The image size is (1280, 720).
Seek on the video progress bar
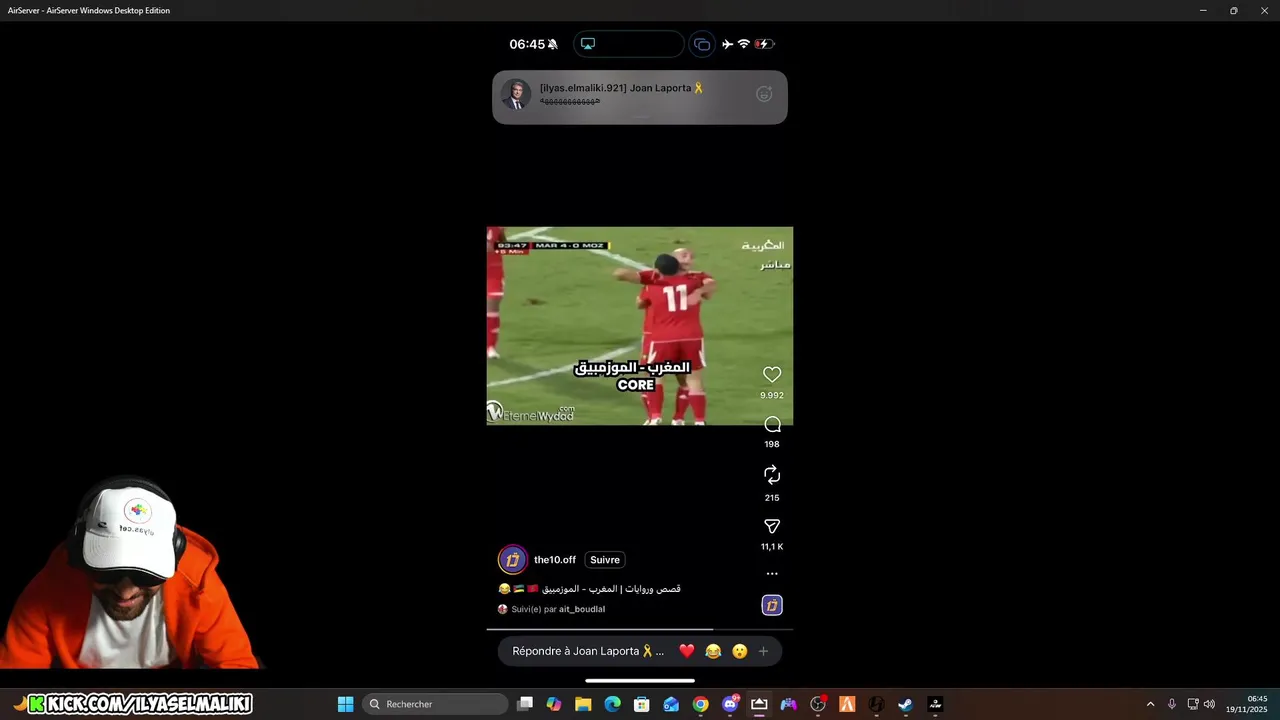click(x=640, y=630)
